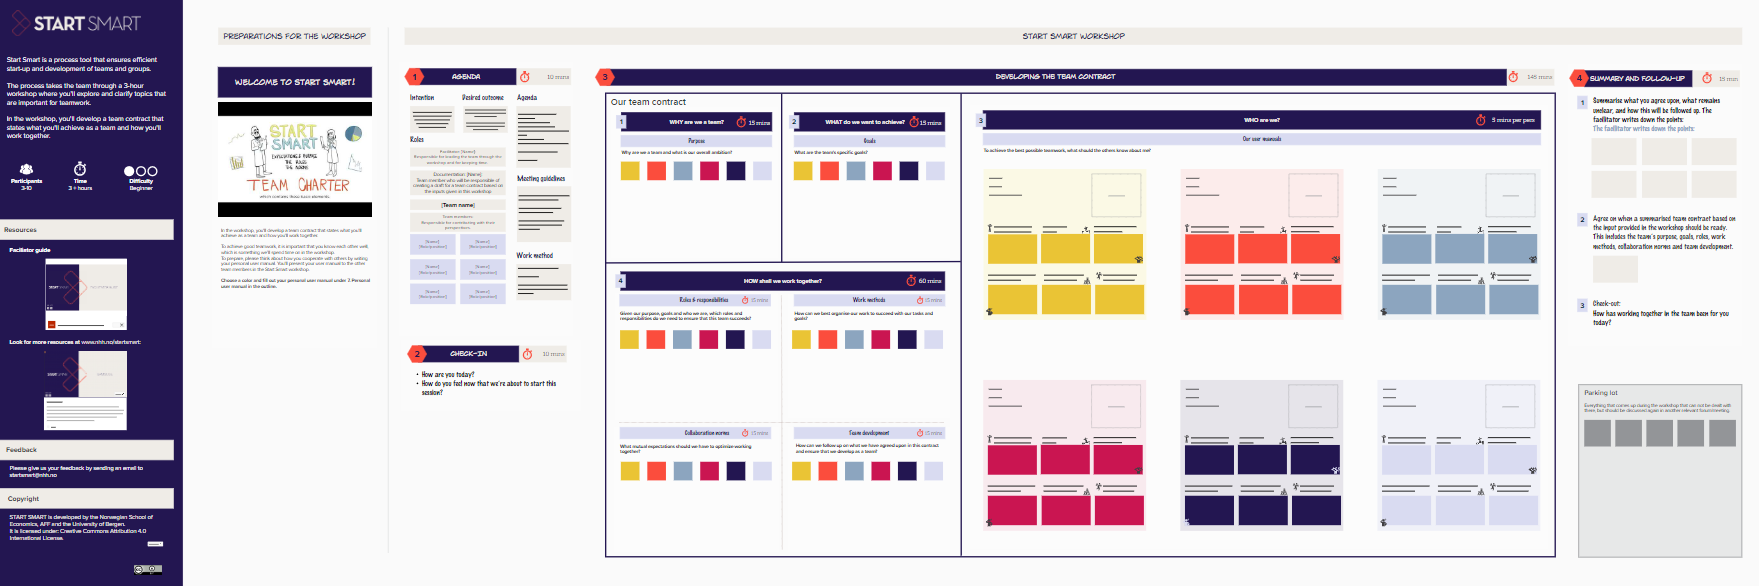Select yellow sticky under Purpose question
Viewport: 1759px width, 586px height.
pyautogui.click(x=630, y=171)
